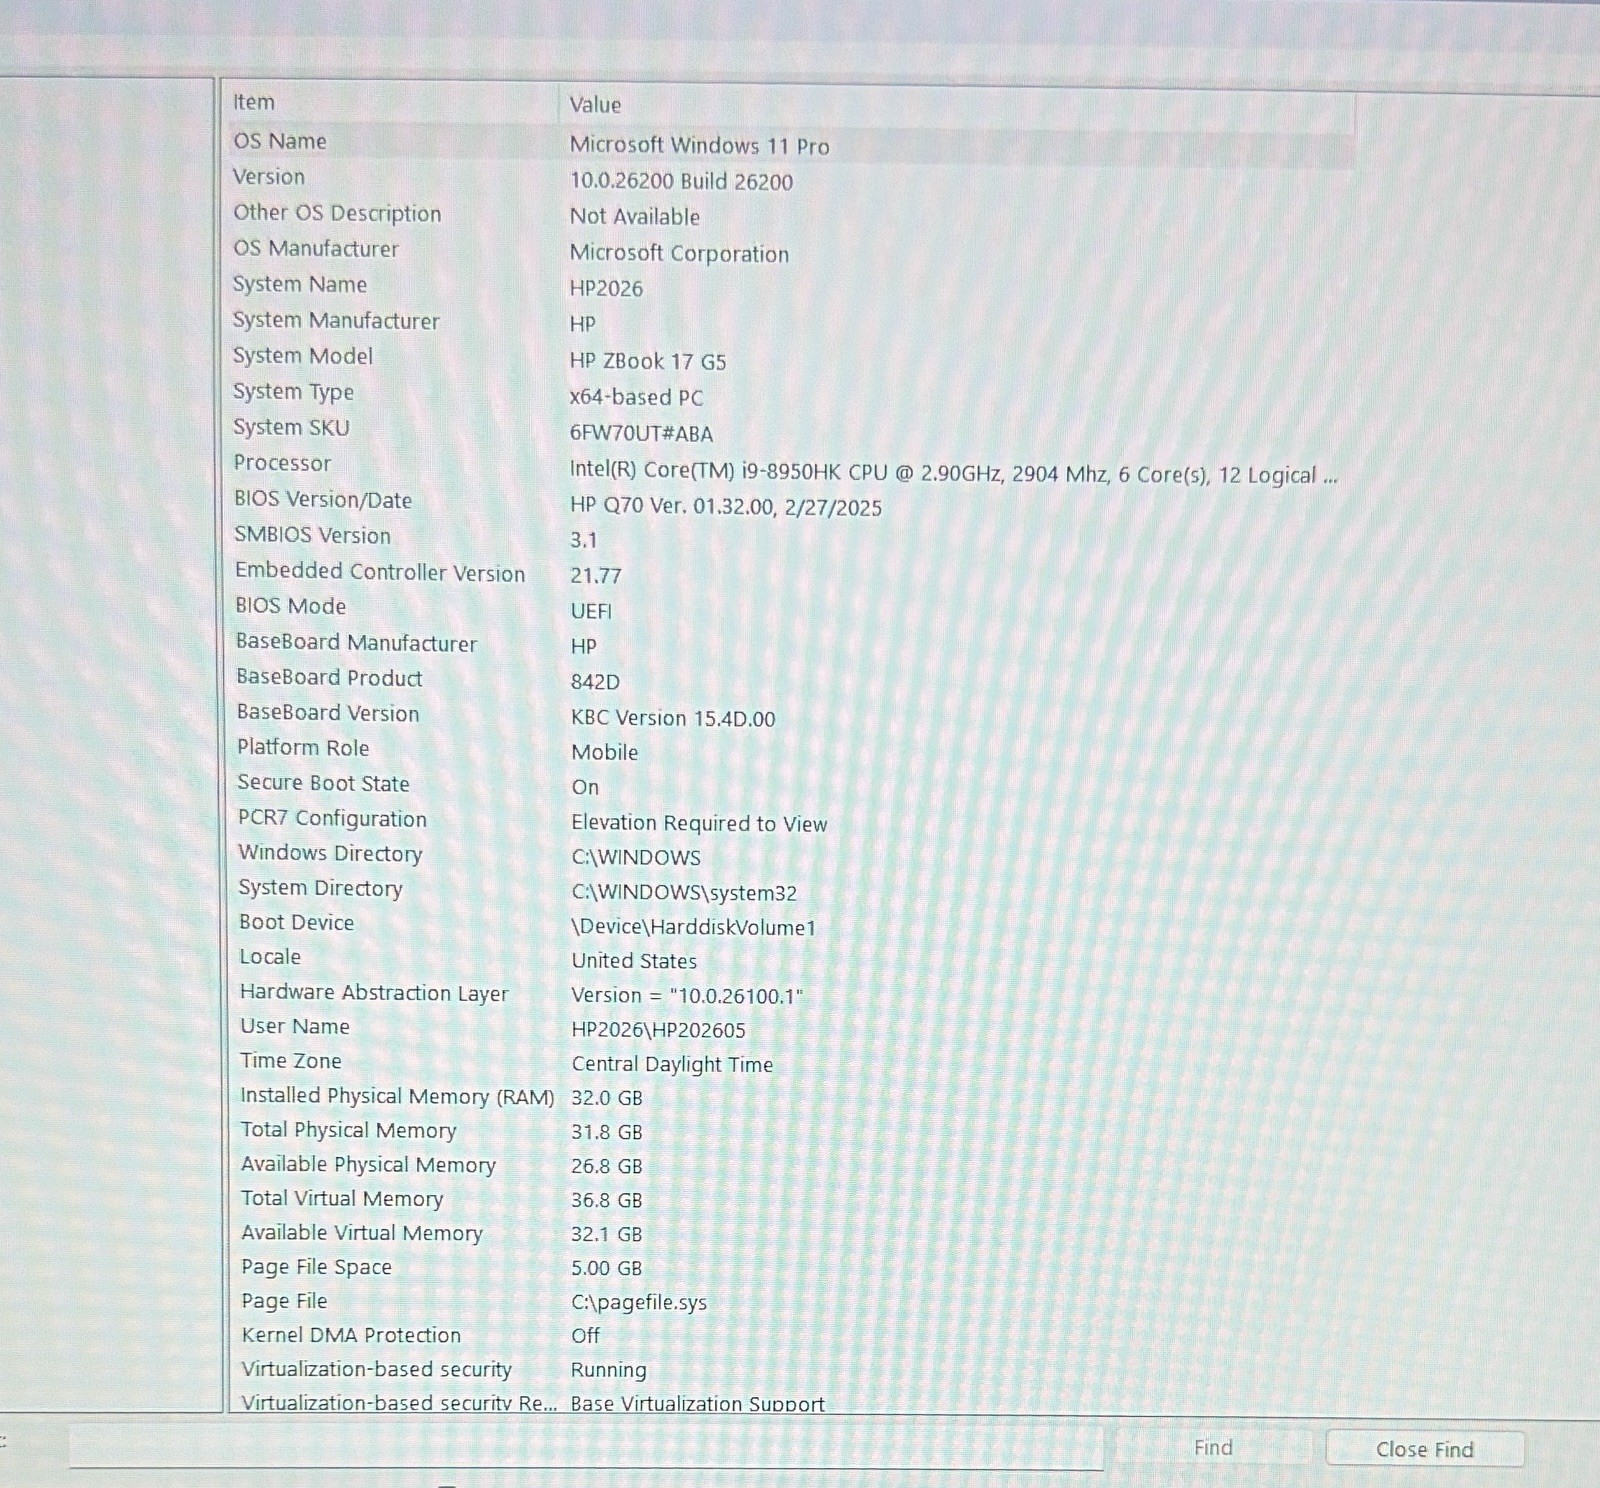Select the System Model item
The image size is (1600, 1488).
pyautogui.click(x=303, y=356)
